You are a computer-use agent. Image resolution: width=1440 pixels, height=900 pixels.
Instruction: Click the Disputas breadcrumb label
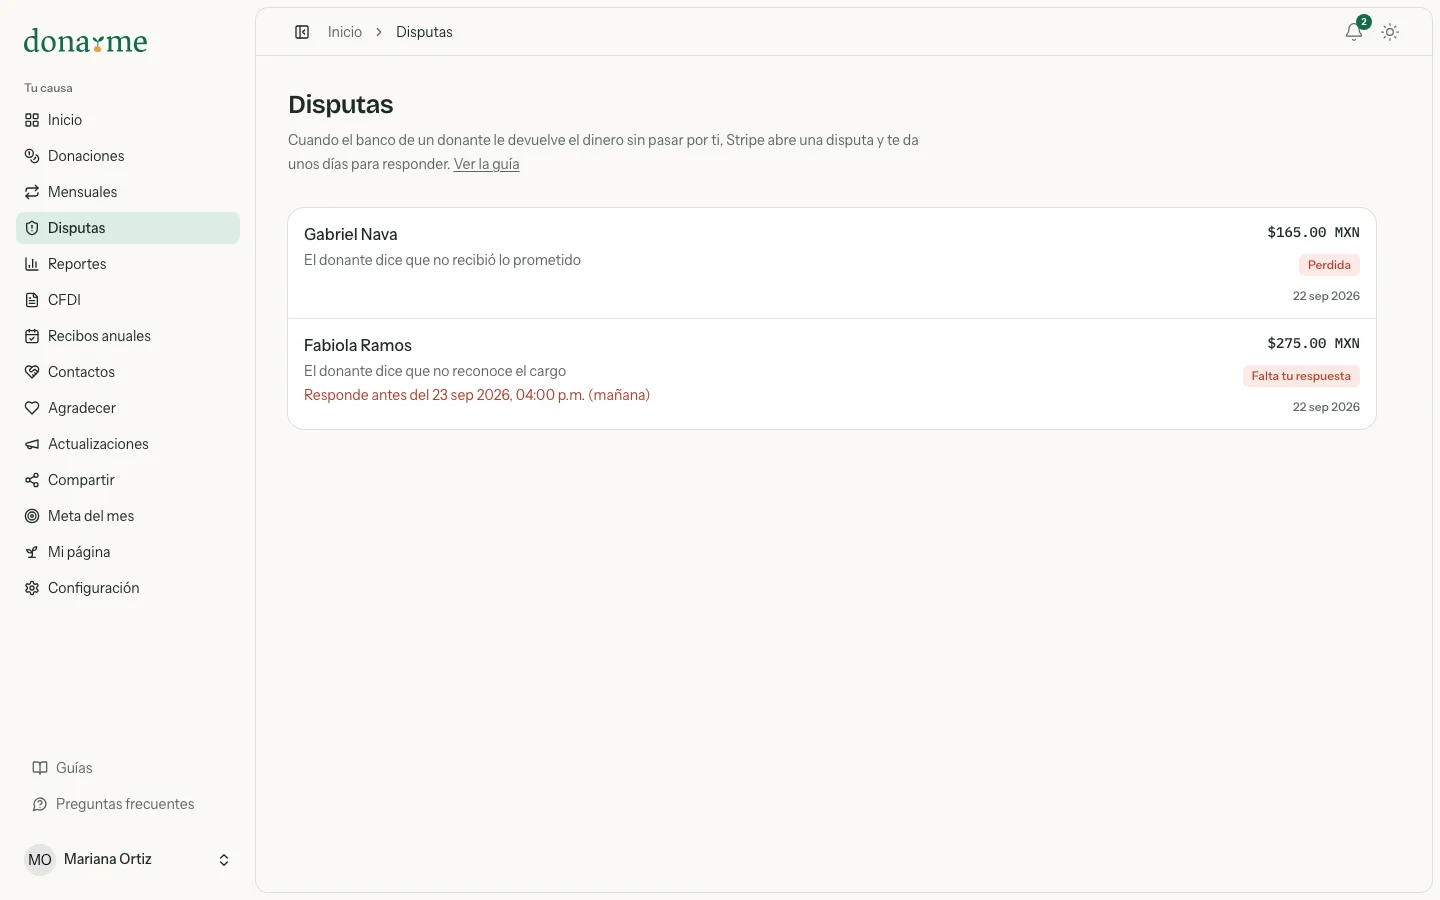tap(424, 32)
